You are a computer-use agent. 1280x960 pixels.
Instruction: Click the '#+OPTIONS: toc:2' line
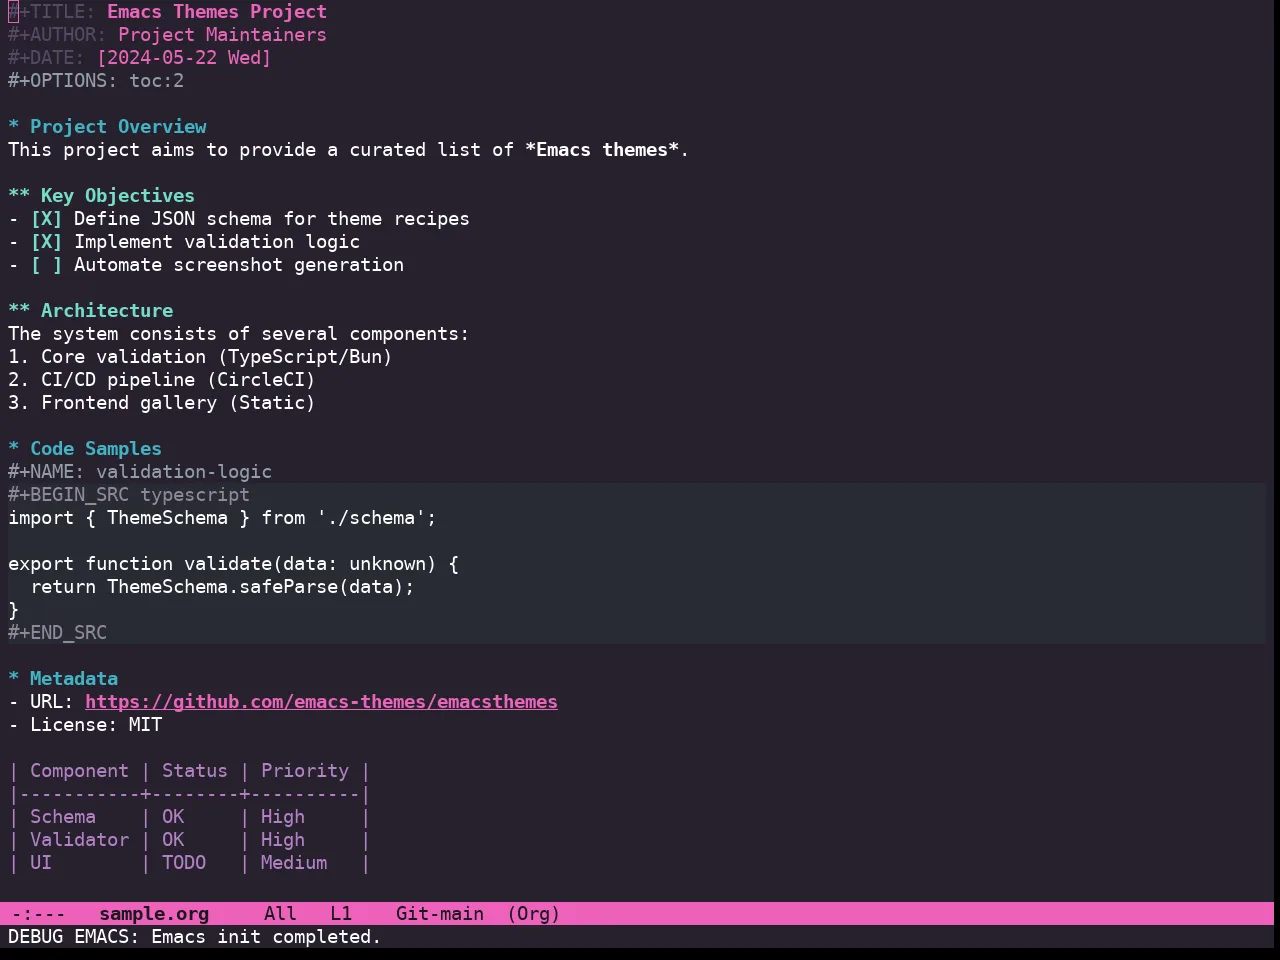[96, 81]
